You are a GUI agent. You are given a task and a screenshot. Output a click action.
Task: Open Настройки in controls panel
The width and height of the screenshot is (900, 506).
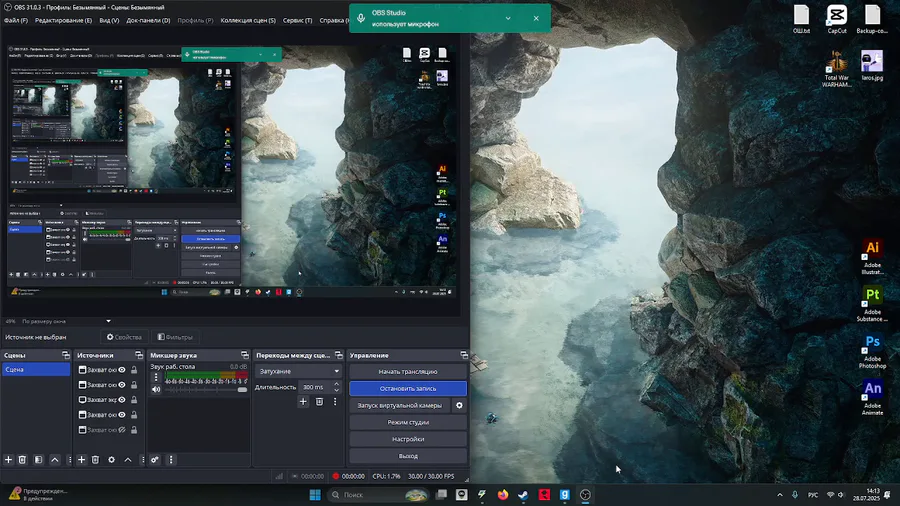(x=408, y=439)
